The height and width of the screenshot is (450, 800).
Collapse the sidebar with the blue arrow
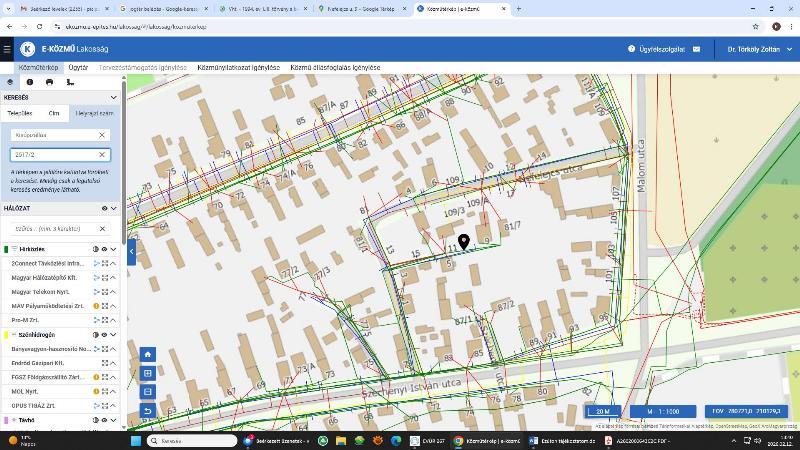coord(131,252)
